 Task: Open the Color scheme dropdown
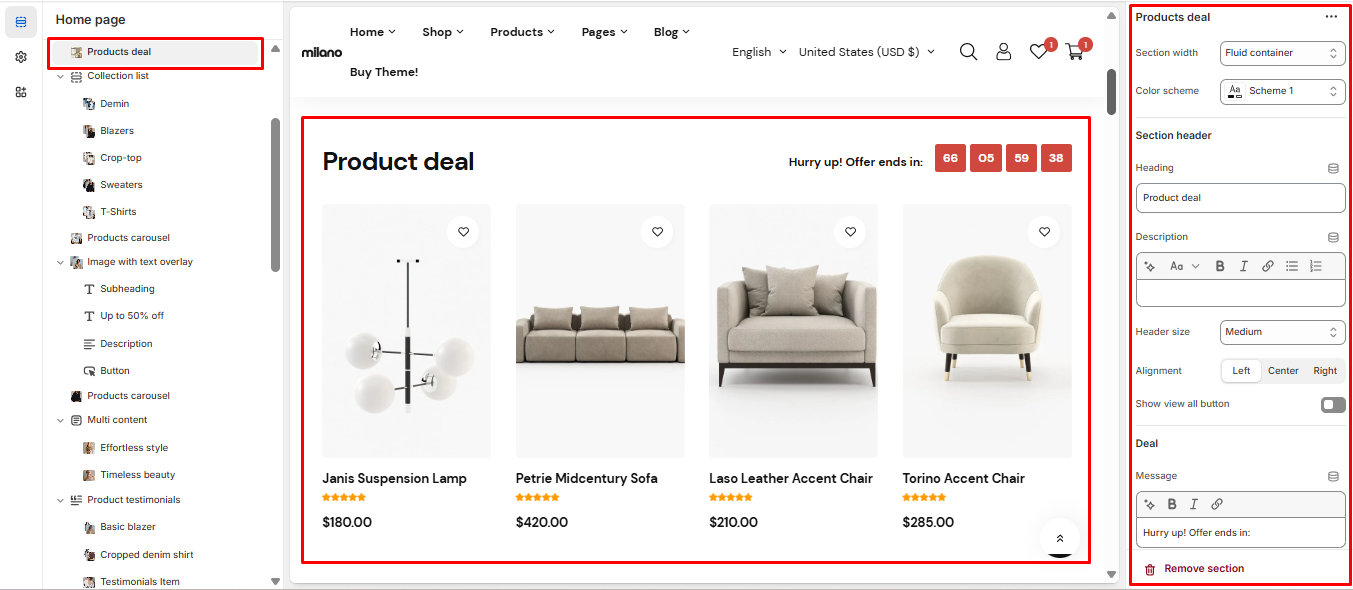point(1283,91)
